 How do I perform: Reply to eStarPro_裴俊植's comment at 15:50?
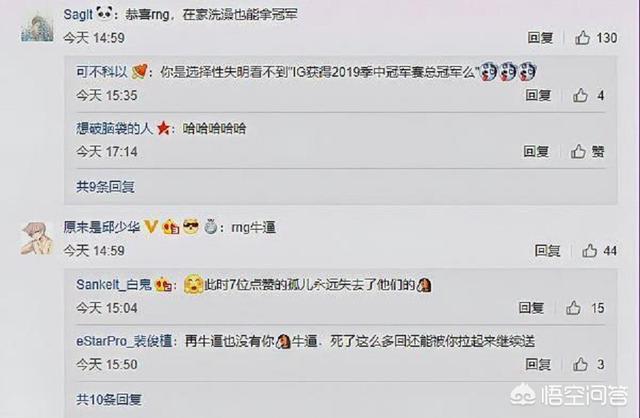538,365
